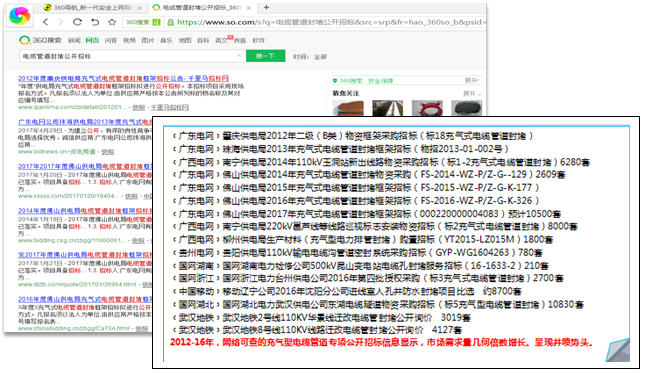Open the 2012年度肇庆供电局 search result link

coord(123,78)
